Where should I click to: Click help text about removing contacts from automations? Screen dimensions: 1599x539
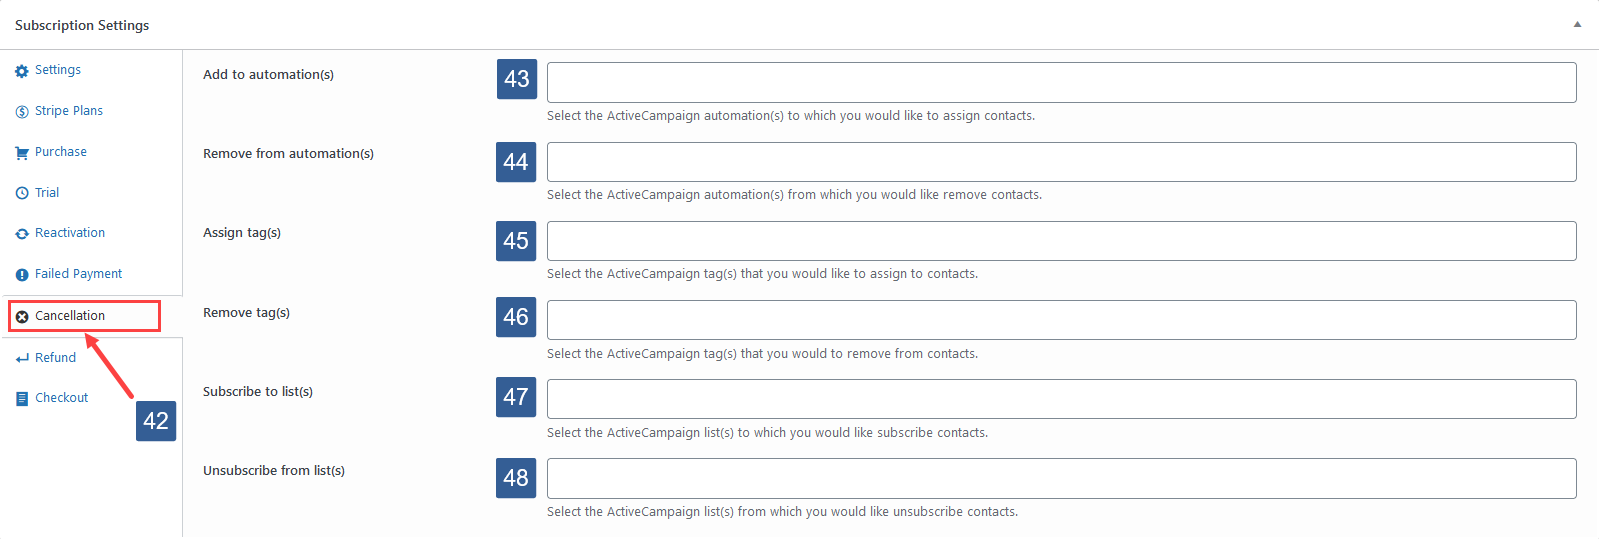[x=794, y=195]
